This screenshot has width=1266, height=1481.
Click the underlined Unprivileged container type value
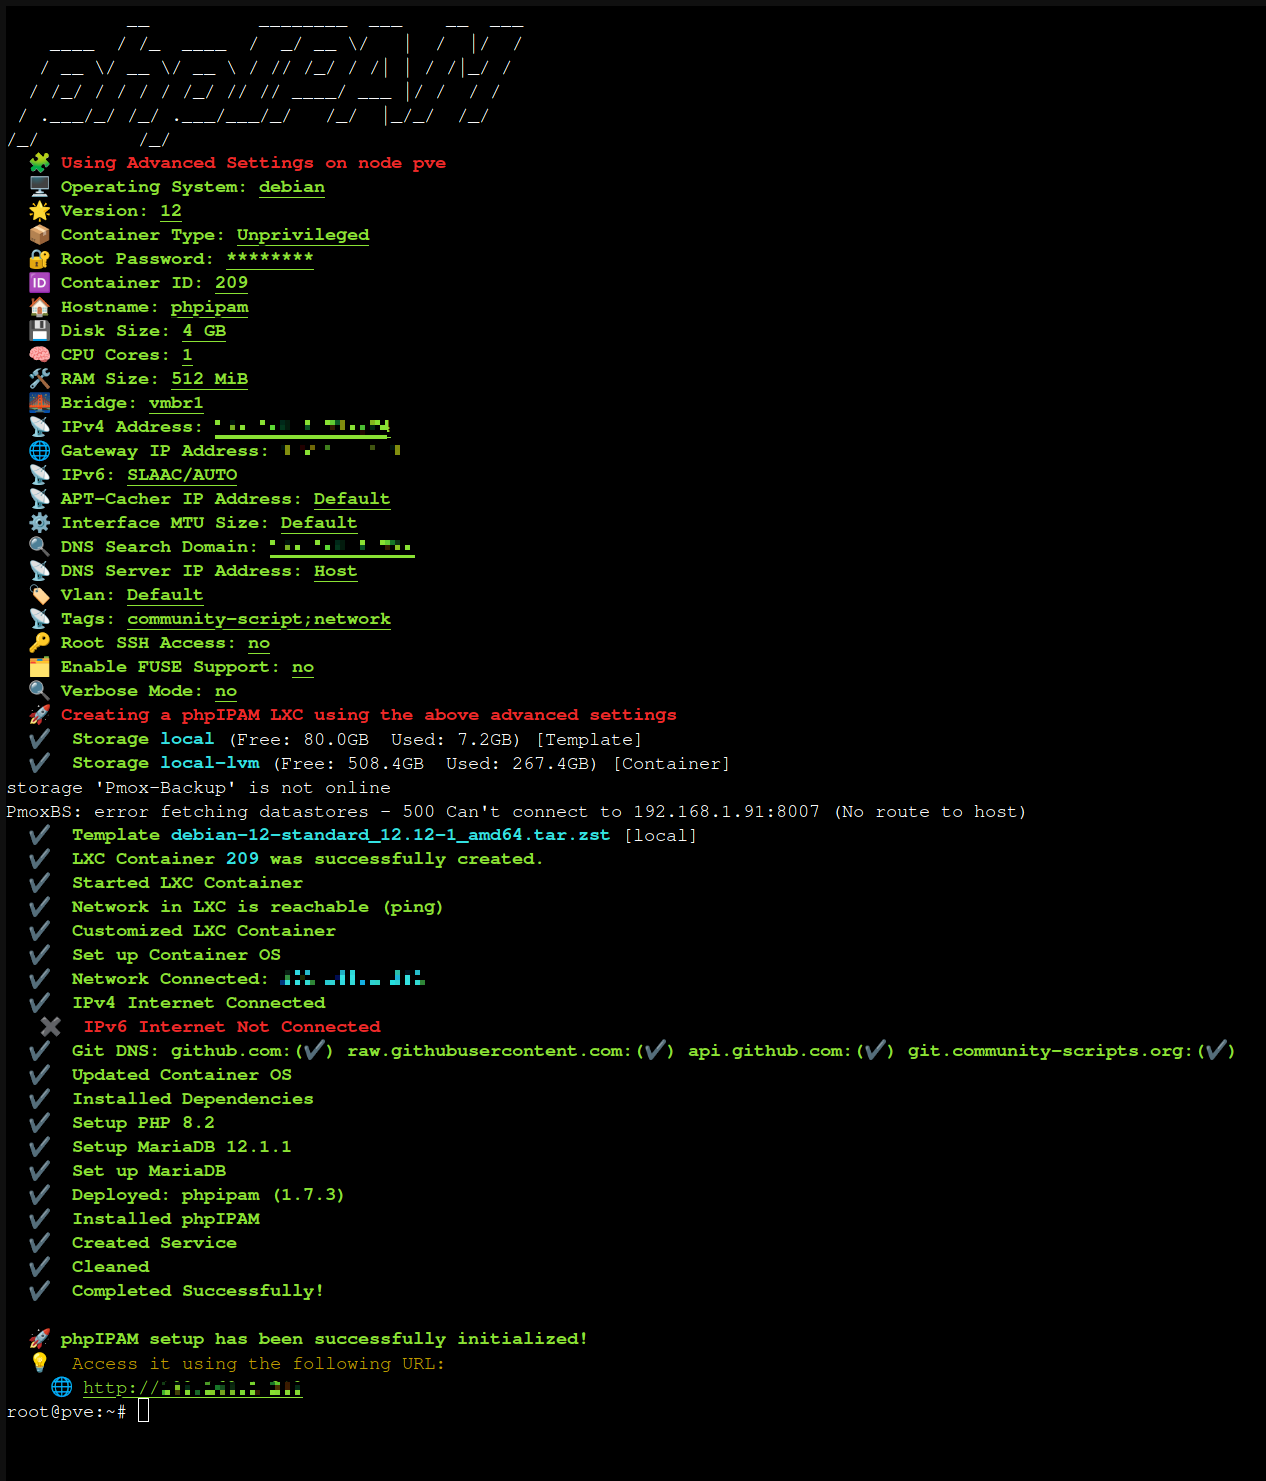point(303,235)
